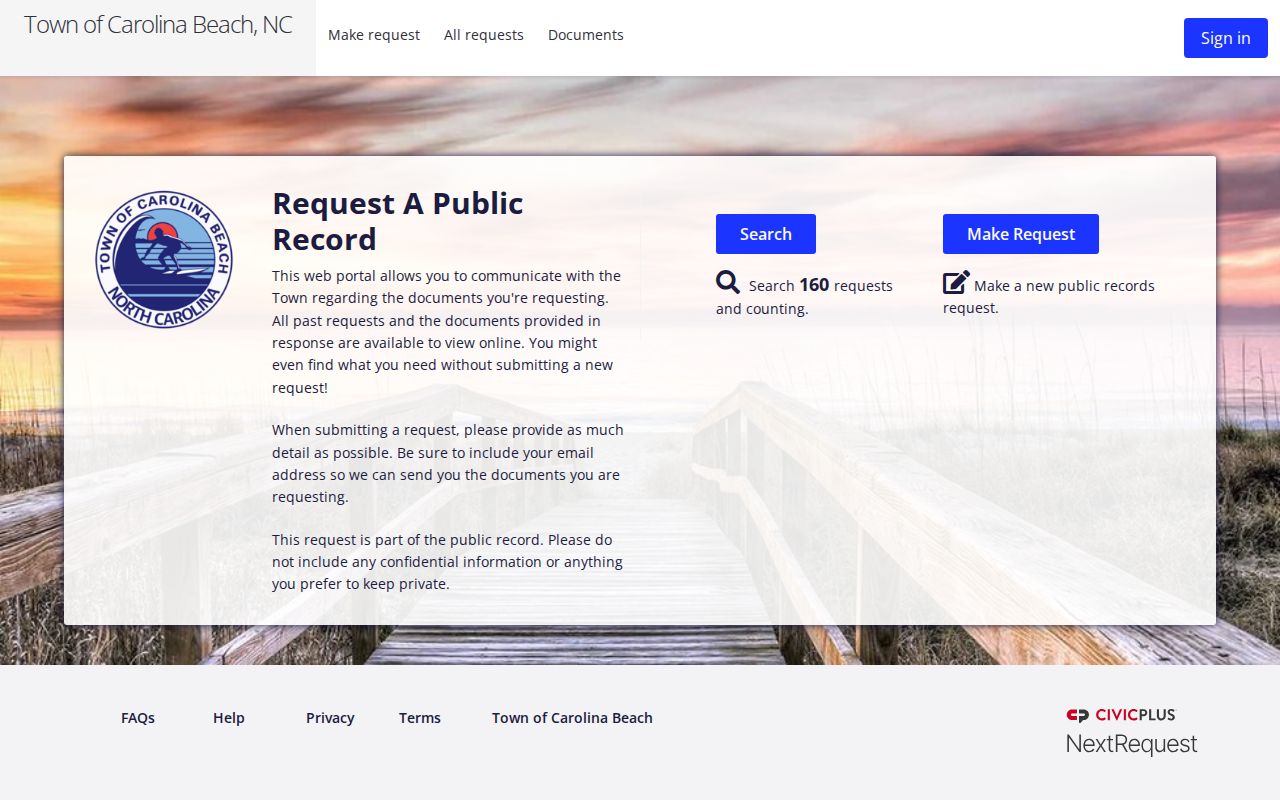
Task: Open the Help footer link
Action: tap(229, 718)
